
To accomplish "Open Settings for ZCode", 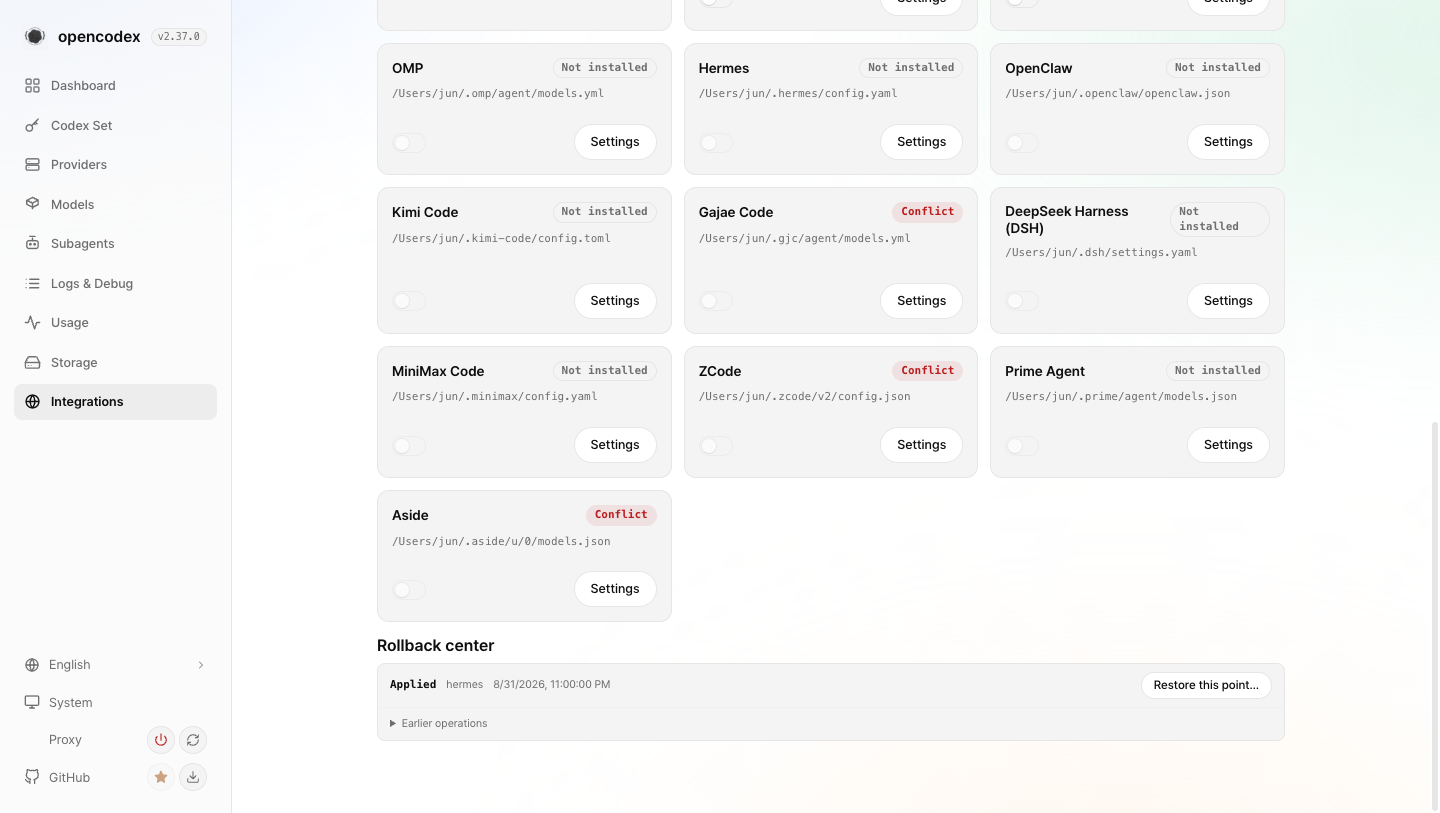I will click(921, 445).
